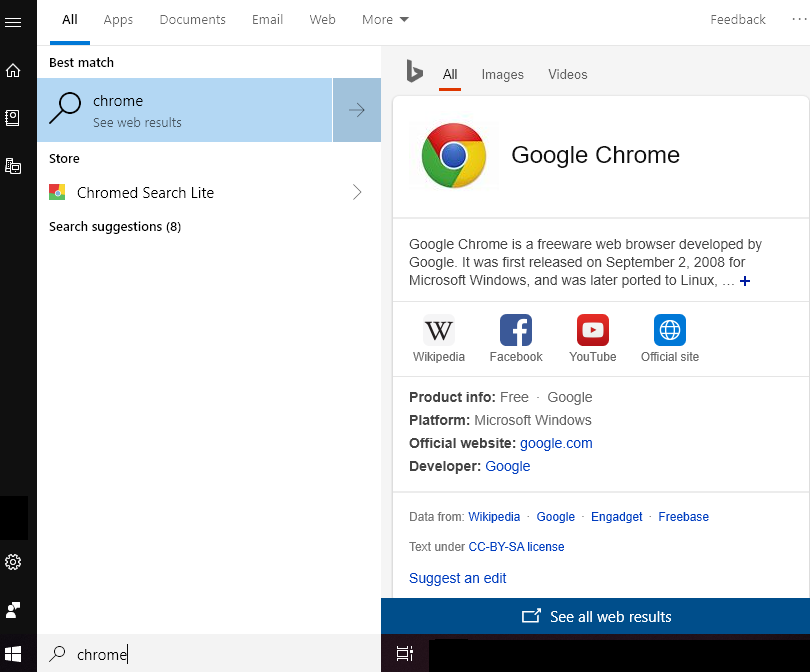The image size is (810, 672).
Task: Click the more options ellipsis at top right
Action: [799, 19]
